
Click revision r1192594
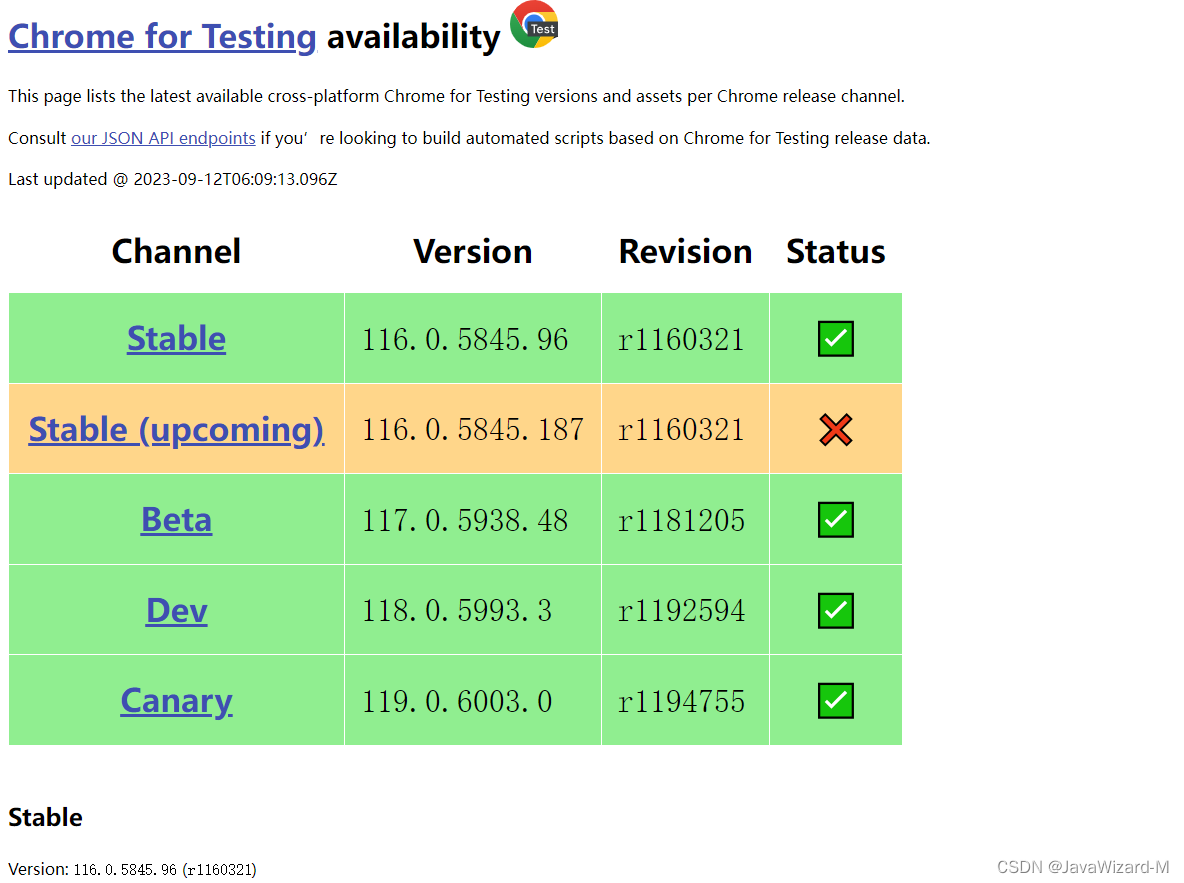(x=681, y=611)
